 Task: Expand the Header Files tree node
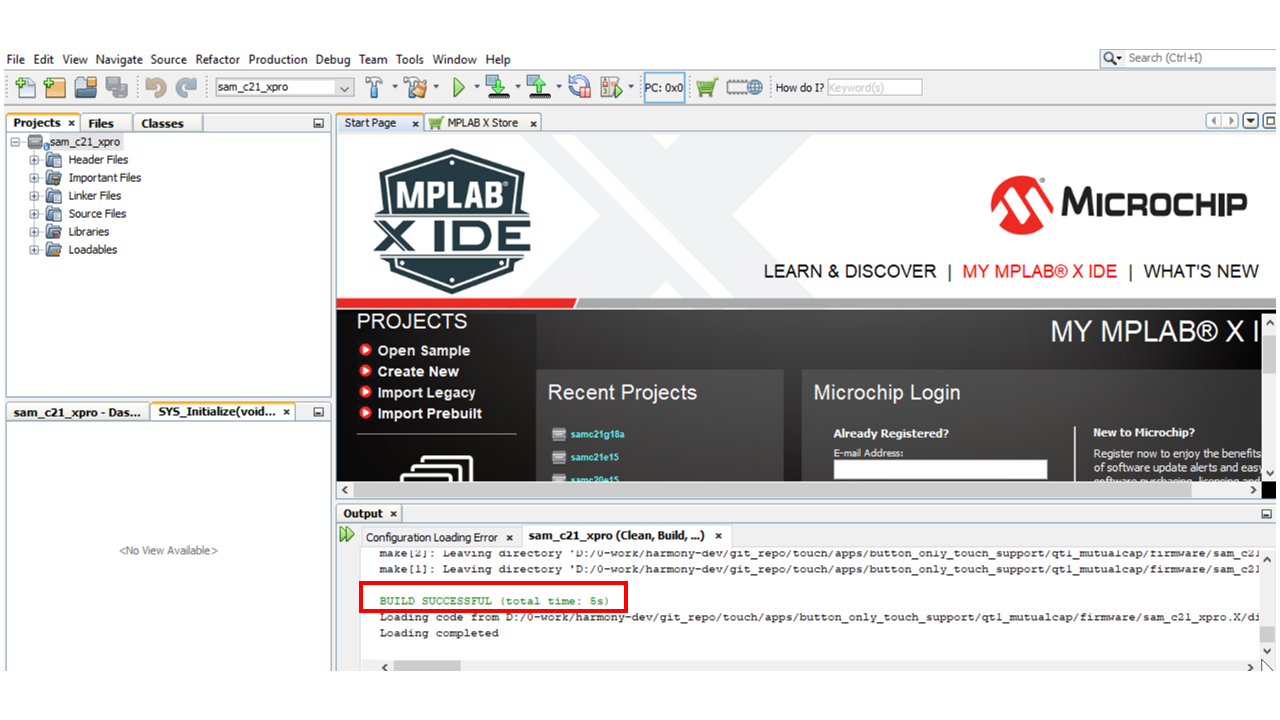tap(34, 160)
